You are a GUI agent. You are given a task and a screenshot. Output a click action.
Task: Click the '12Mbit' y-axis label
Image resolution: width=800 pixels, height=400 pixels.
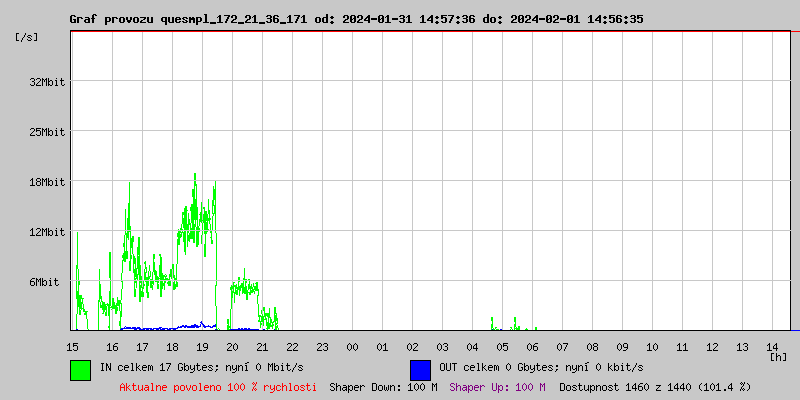pyautogui.click(x=47, y=233)
